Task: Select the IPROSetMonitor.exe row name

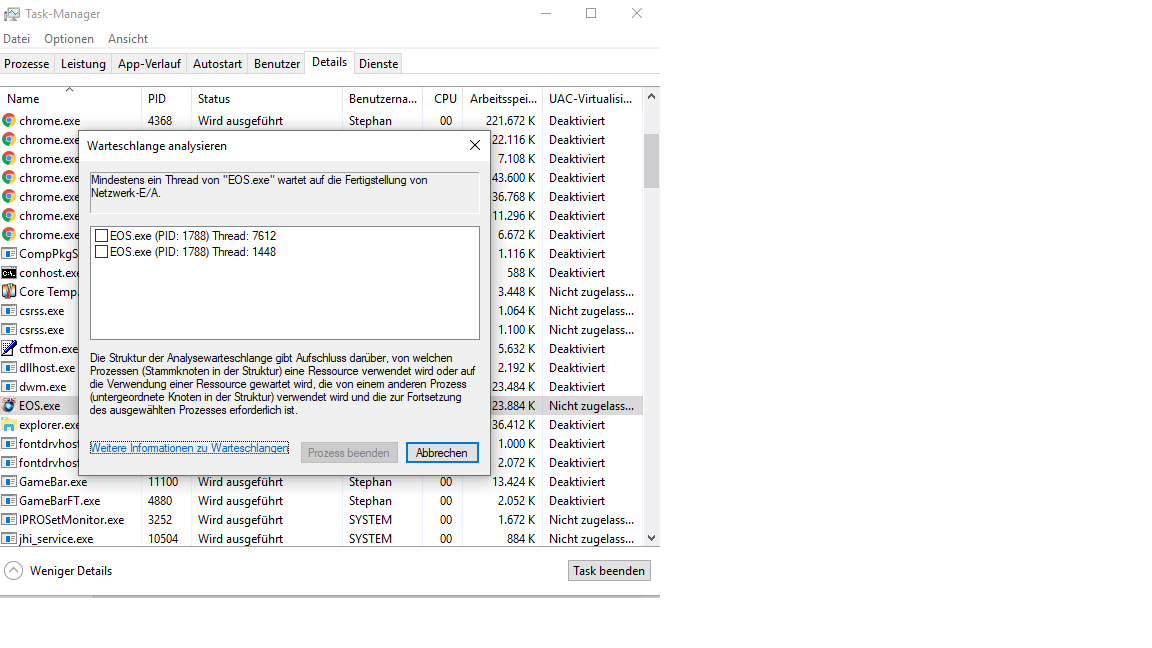Action: click(x=71, y=519)
